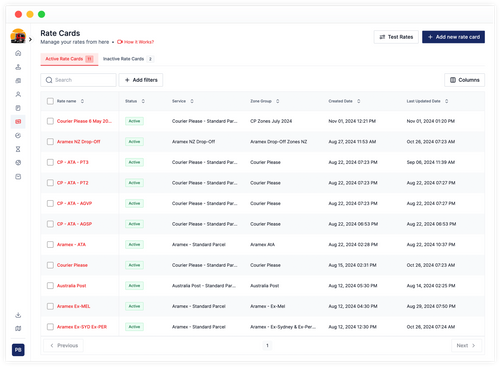Click the PB avatar badge
The image size is (500, 367).
pos(18,350)
